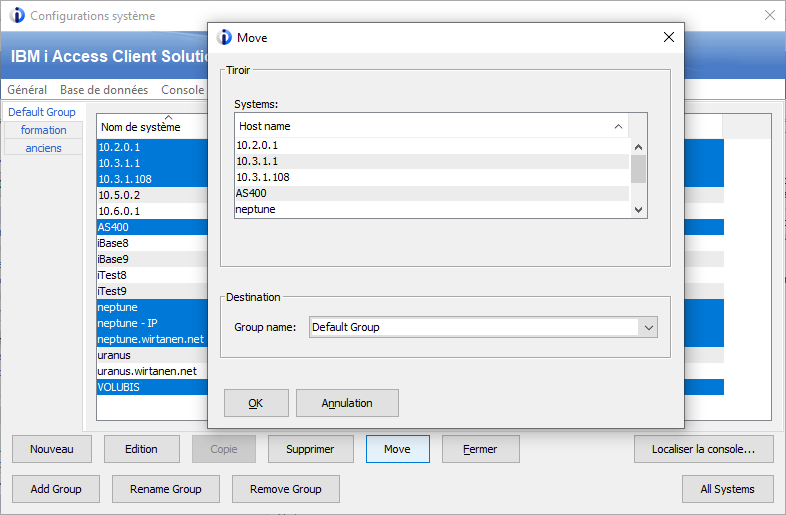Select 10.2.0.1 in the Move Systems list
Image resolution: width=786 pixels, height=515 pixels.
pos(432,145)
